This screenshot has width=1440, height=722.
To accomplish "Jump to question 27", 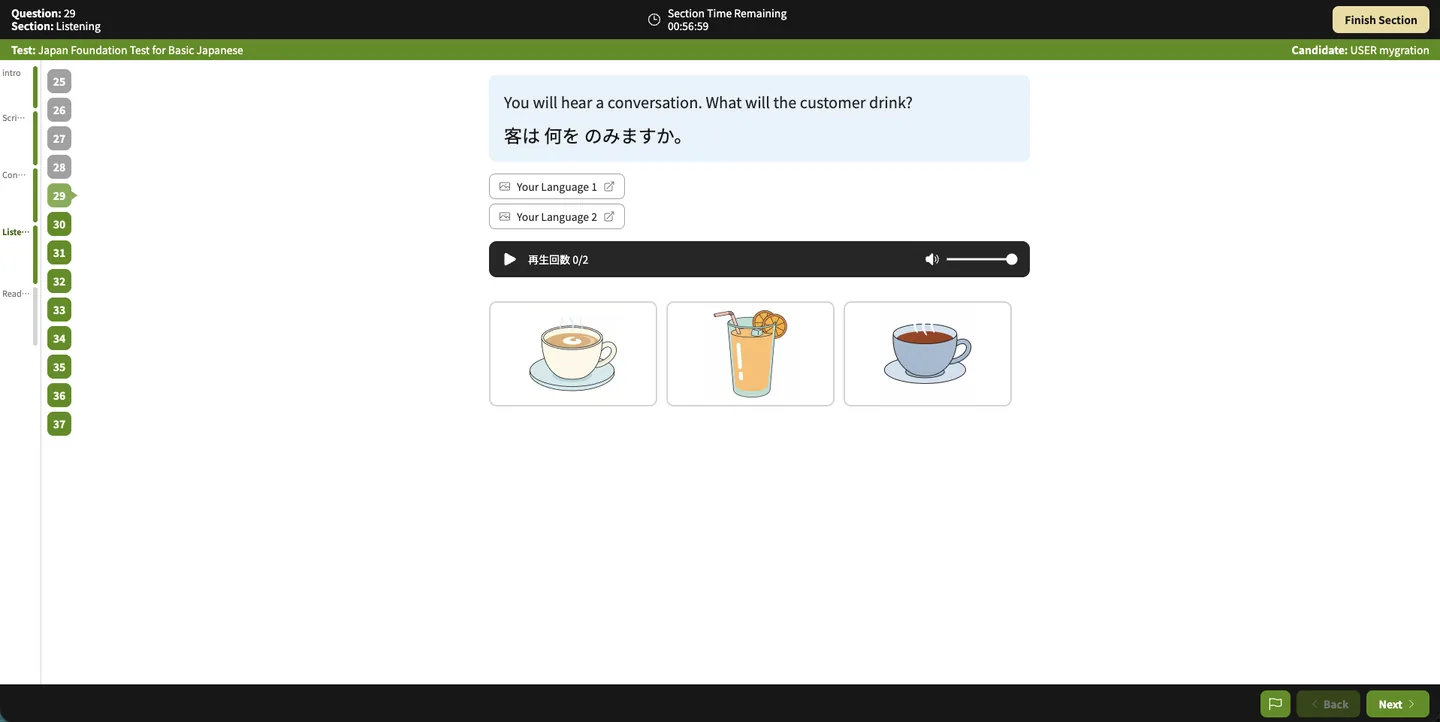I will [x=59, y=139].
